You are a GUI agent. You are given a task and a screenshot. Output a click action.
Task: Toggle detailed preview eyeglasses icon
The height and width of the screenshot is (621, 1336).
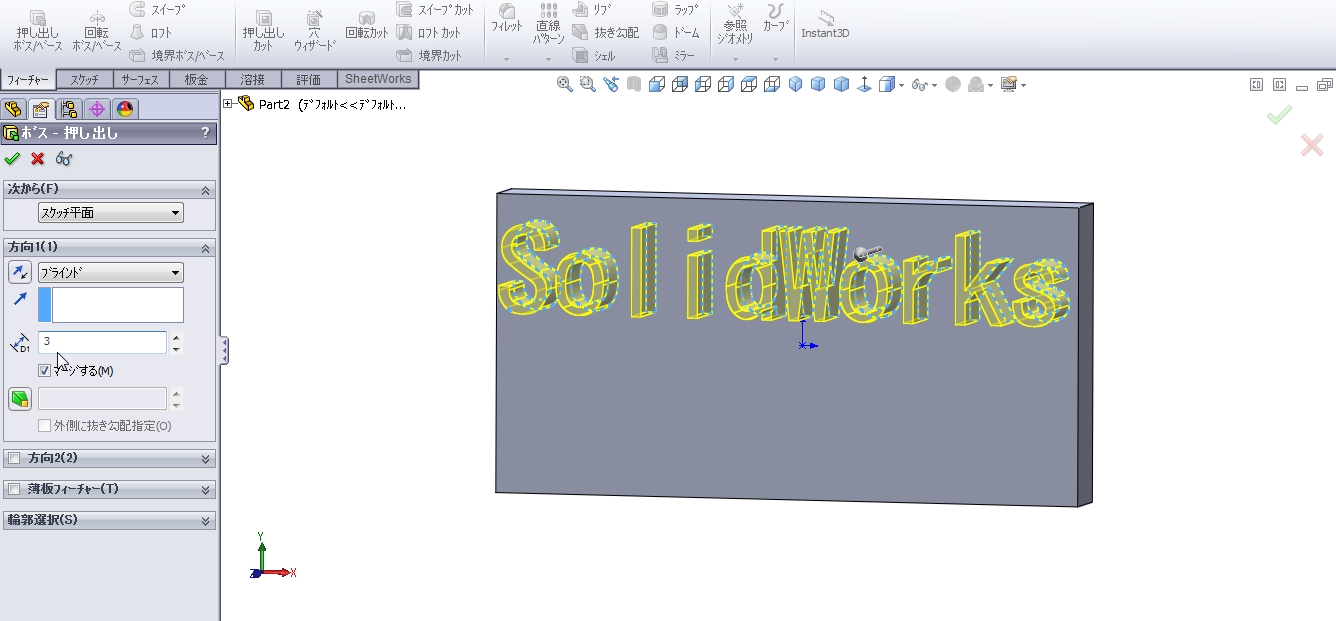[64, 159]
